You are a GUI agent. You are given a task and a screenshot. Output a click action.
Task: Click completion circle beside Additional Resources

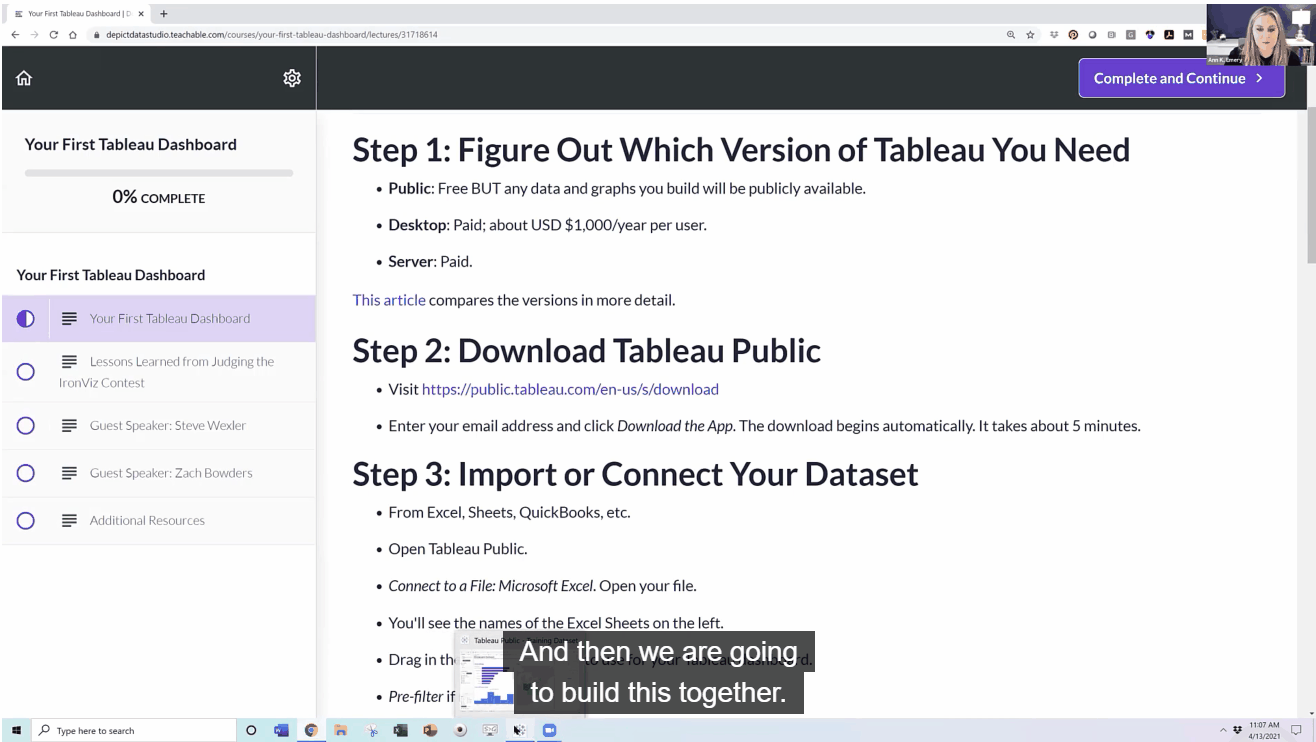[26, 520]
